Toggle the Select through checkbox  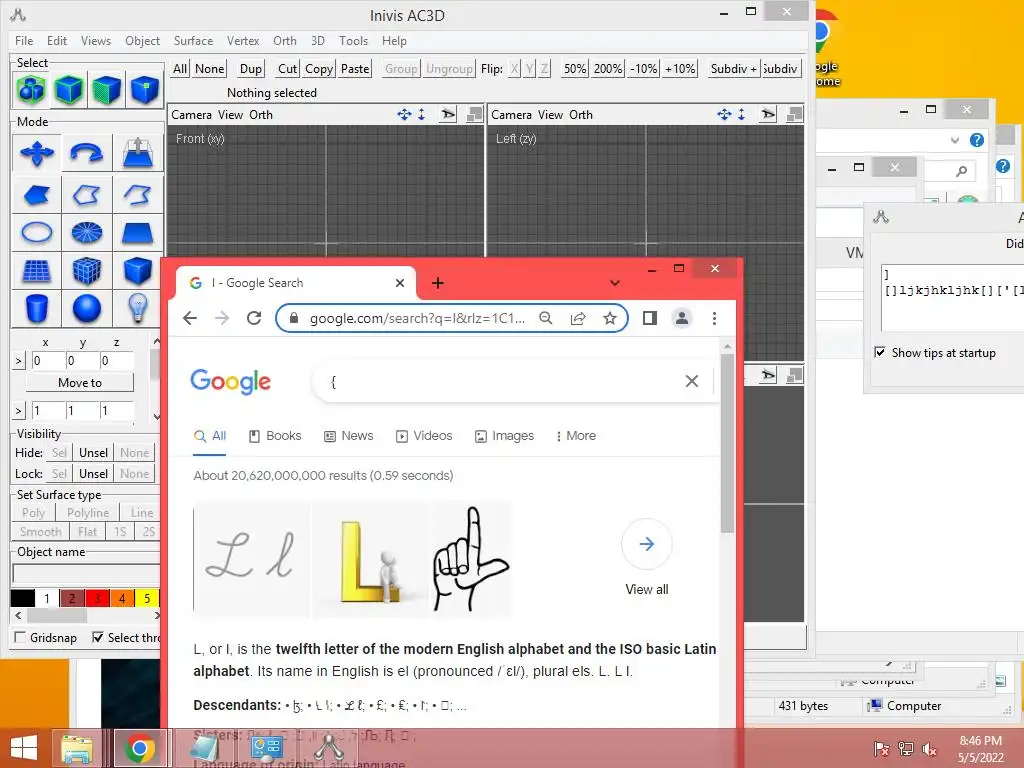97,637
